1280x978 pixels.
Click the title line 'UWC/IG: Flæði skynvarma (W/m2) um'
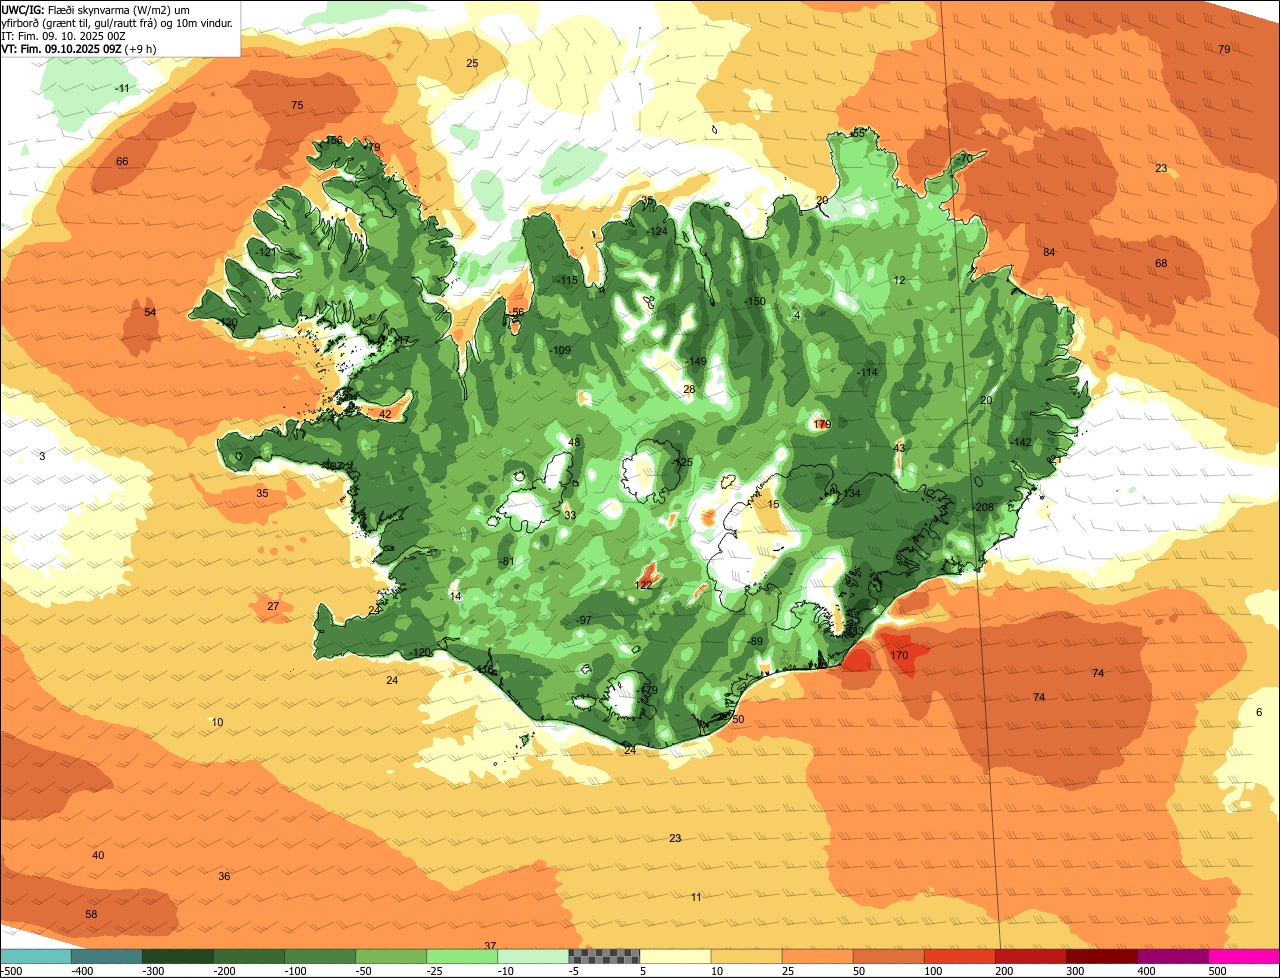point(96,9)
